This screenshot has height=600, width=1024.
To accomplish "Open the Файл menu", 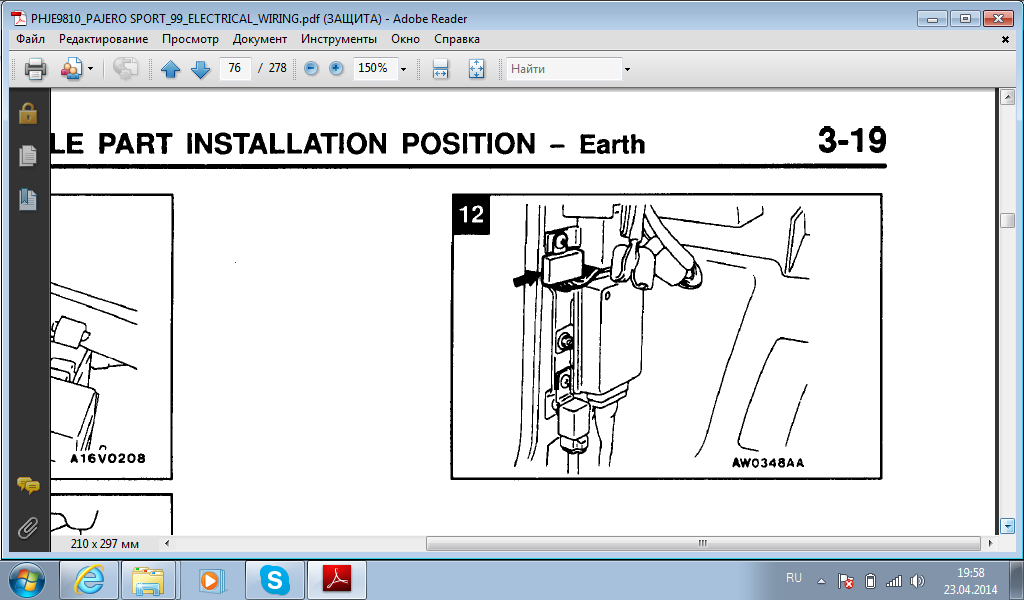I will point(30,39).
